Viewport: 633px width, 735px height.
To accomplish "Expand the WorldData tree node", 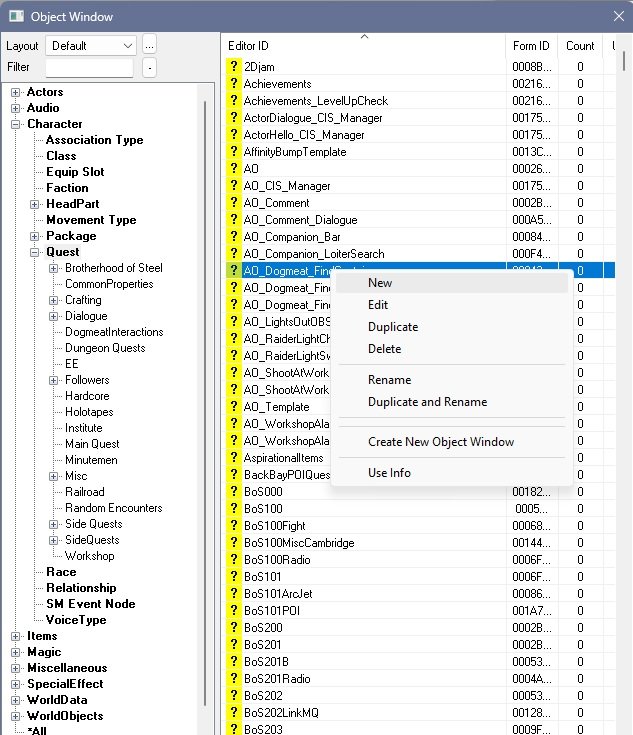I will 15,700.
